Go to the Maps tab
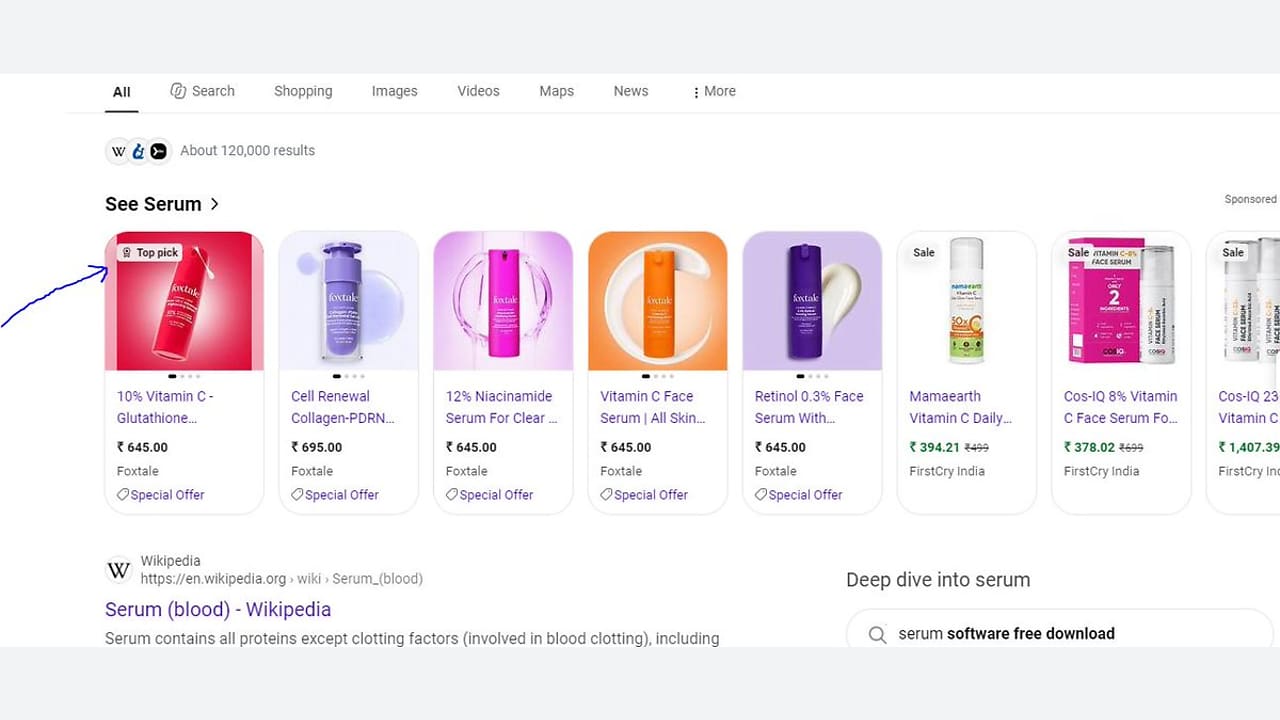This screenshot has width=1280, height=720. tap(556, 91)
